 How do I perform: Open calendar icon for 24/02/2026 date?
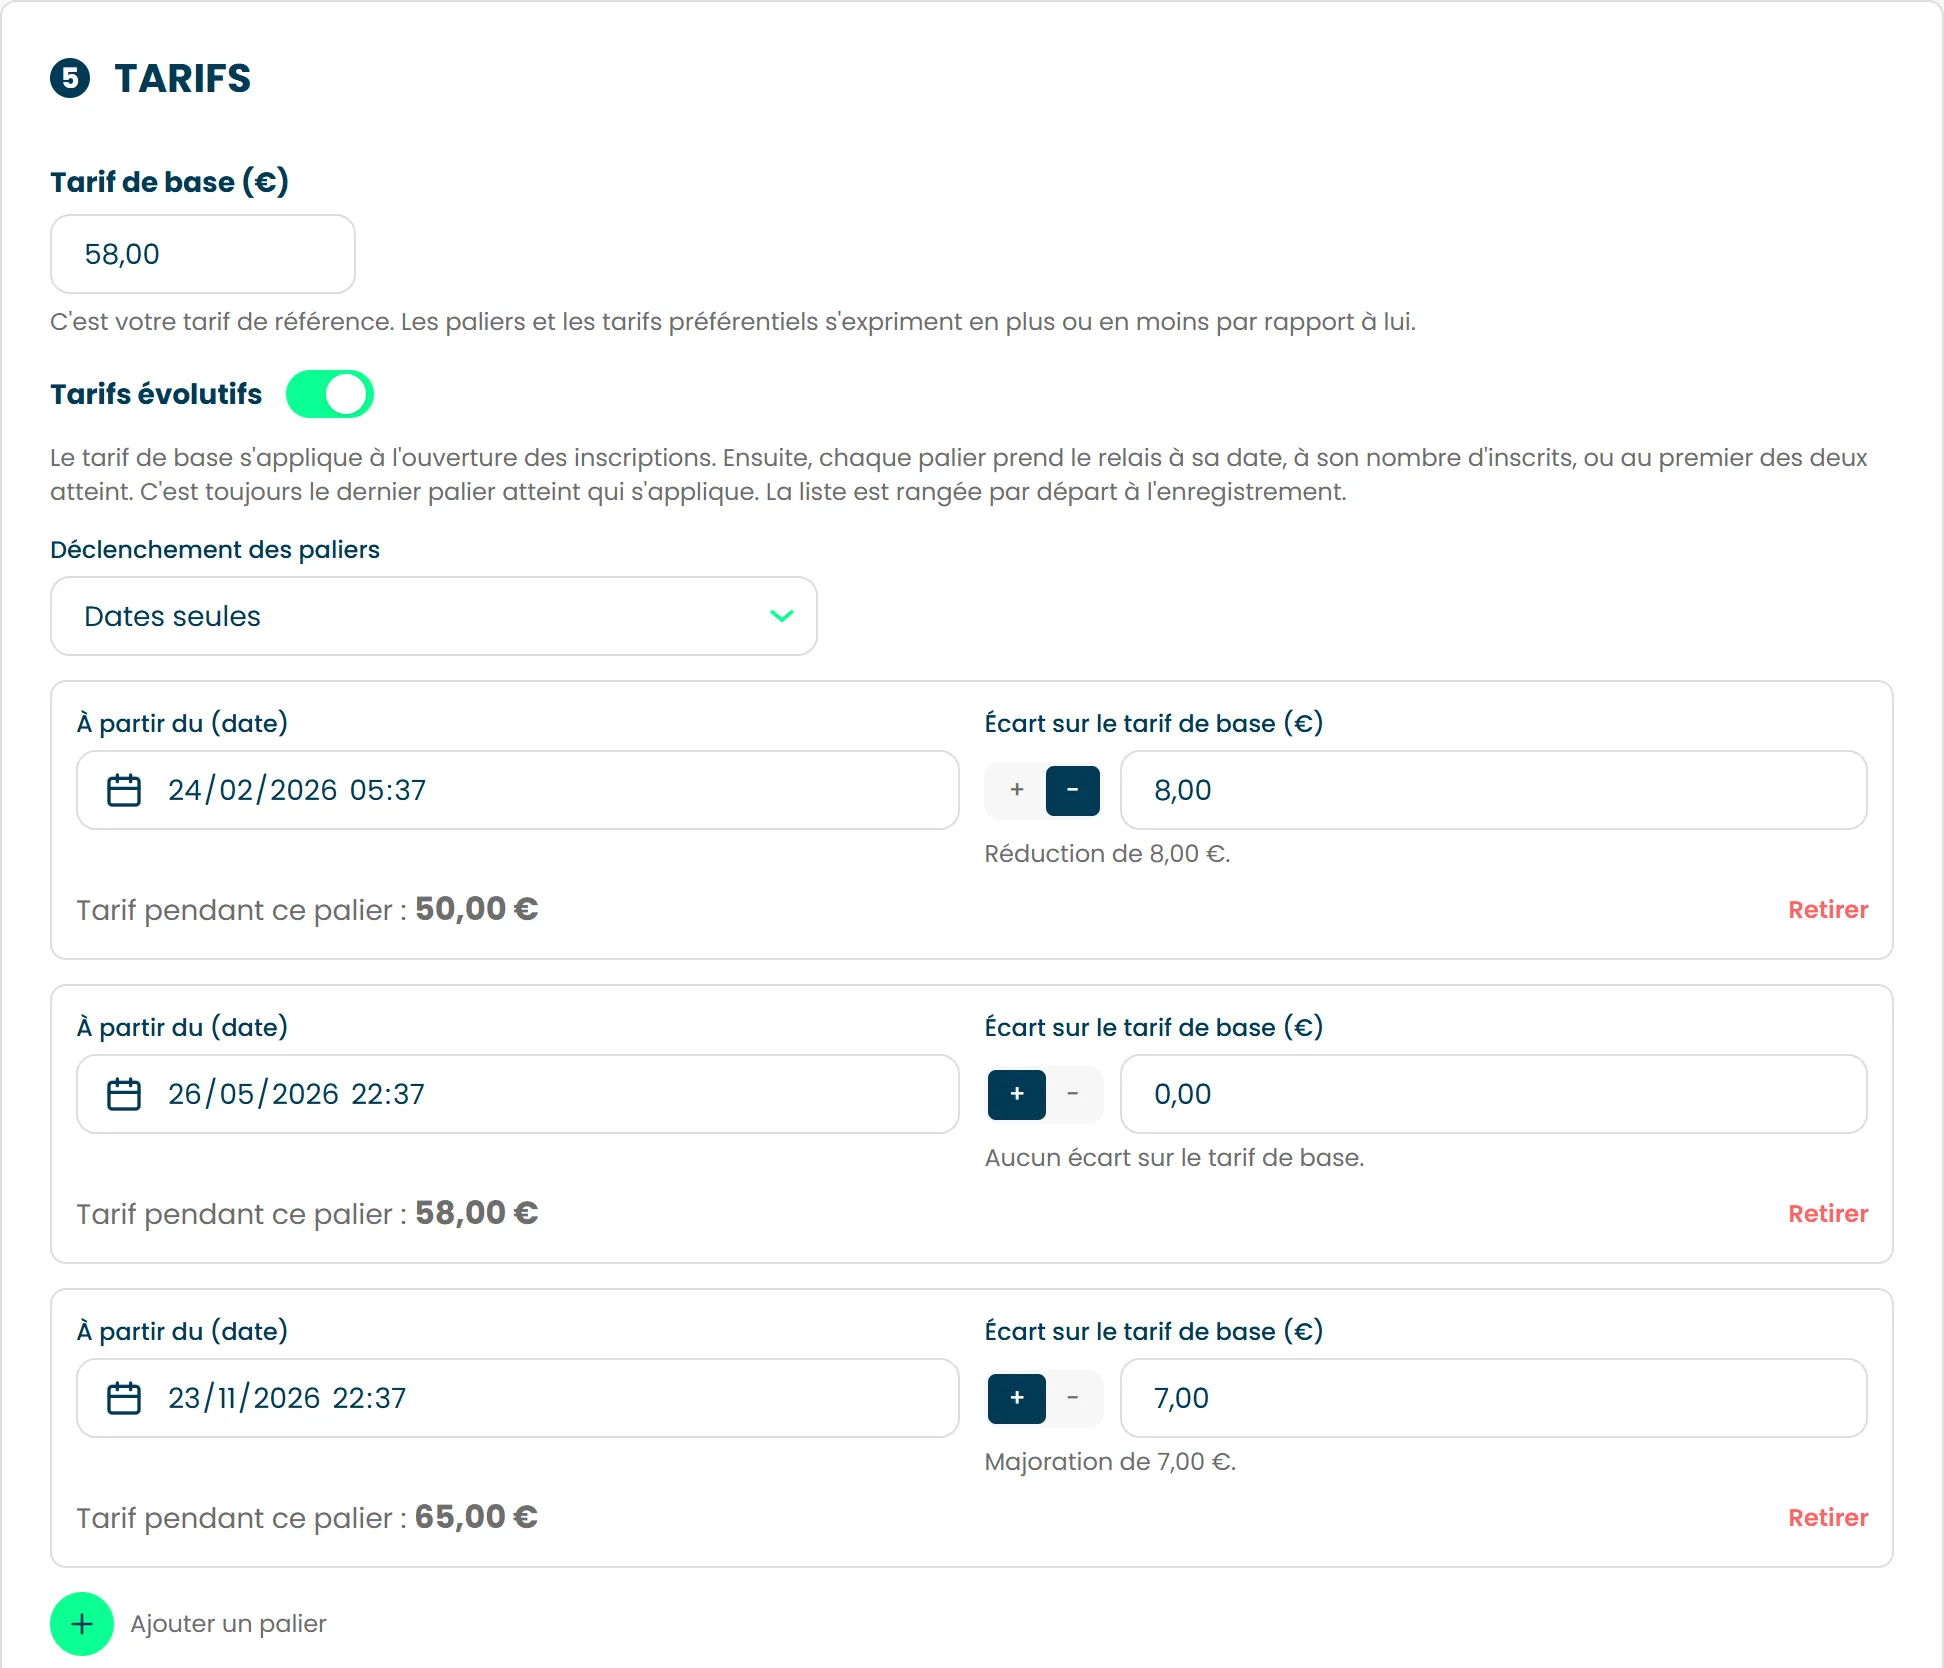[124, 790]
